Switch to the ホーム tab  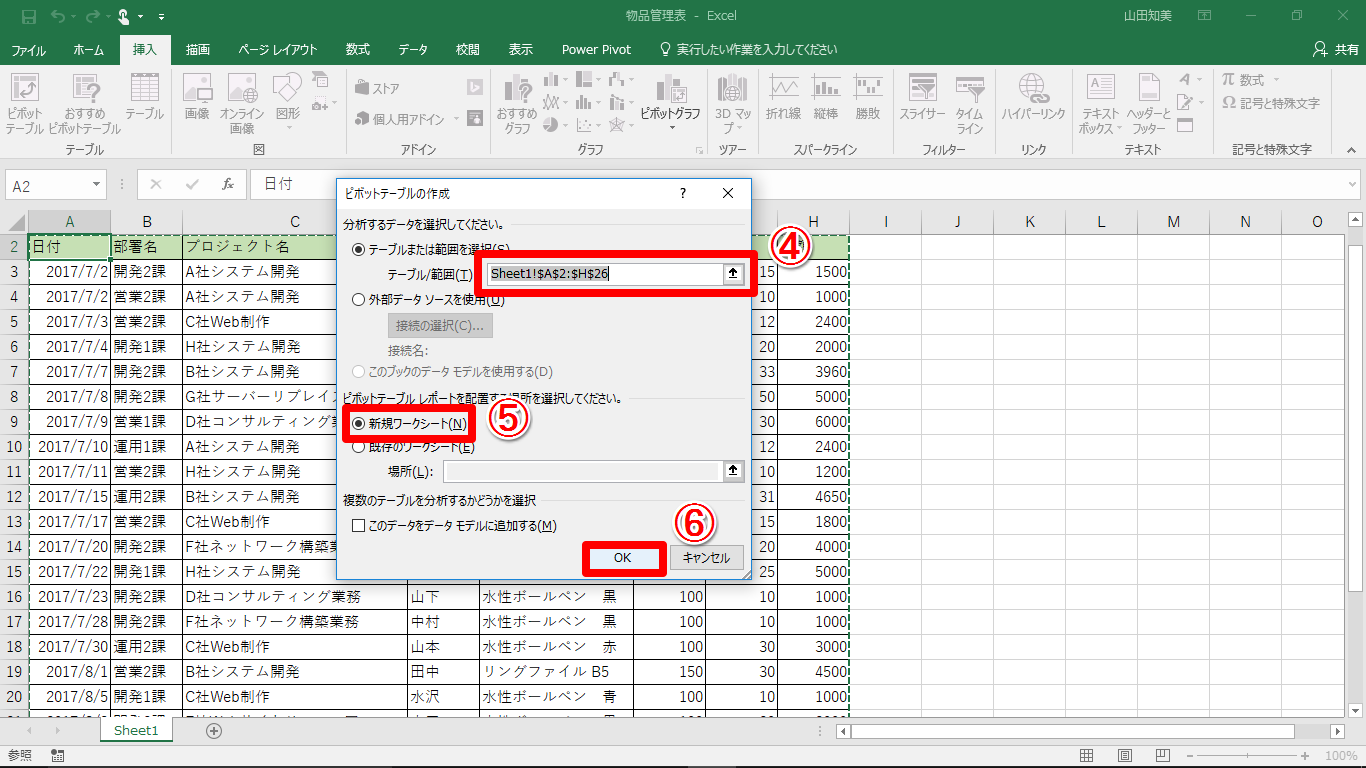pyautogui.click(x=89, y=50)
